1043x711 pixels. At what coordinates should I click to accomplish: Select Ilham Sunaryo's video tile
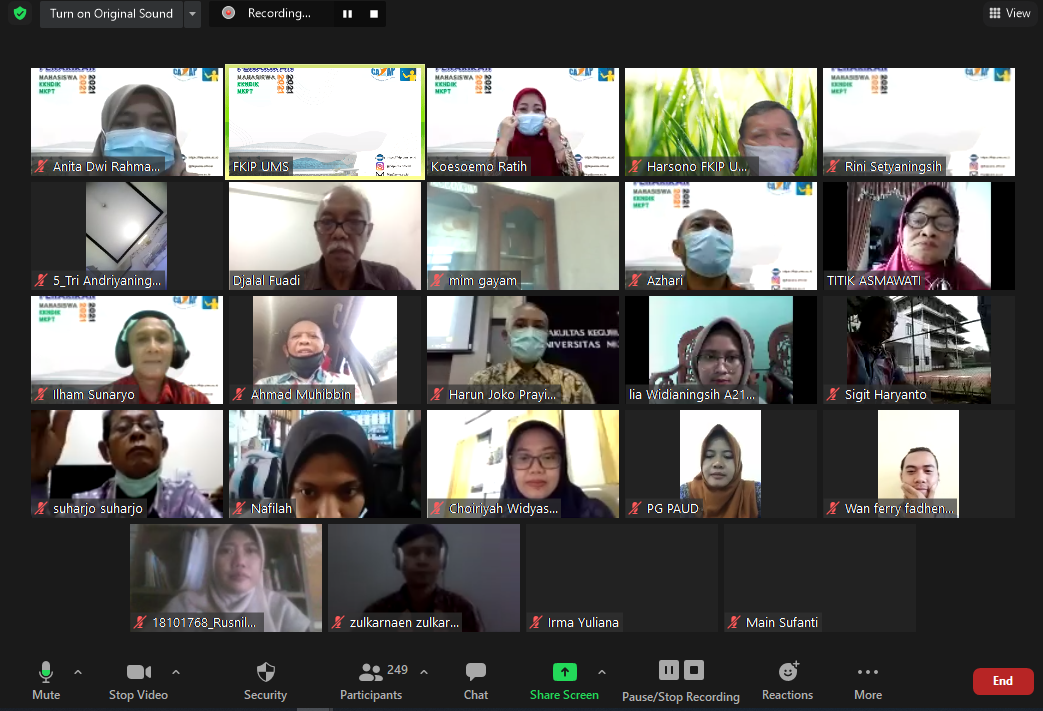127,350
